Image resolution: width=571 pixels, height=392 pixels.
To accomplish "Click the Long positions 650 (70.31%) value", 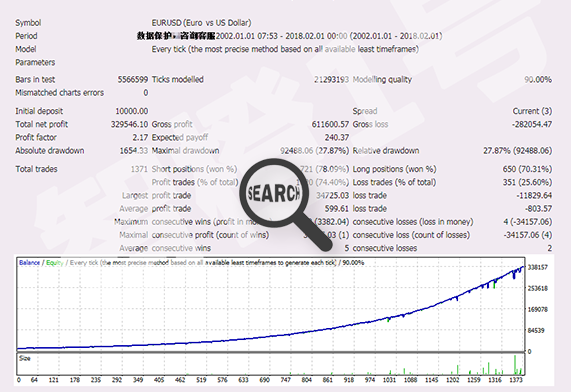I will click(x=527, y=169).
